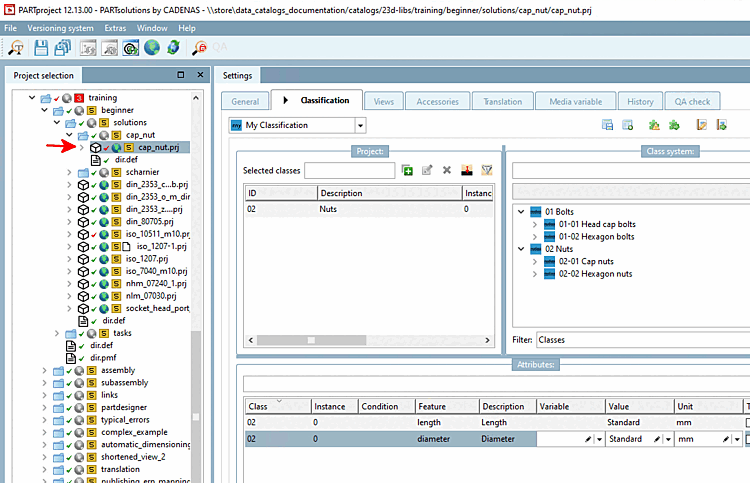Click the notebook with green arrow icon

coord(721,125)
